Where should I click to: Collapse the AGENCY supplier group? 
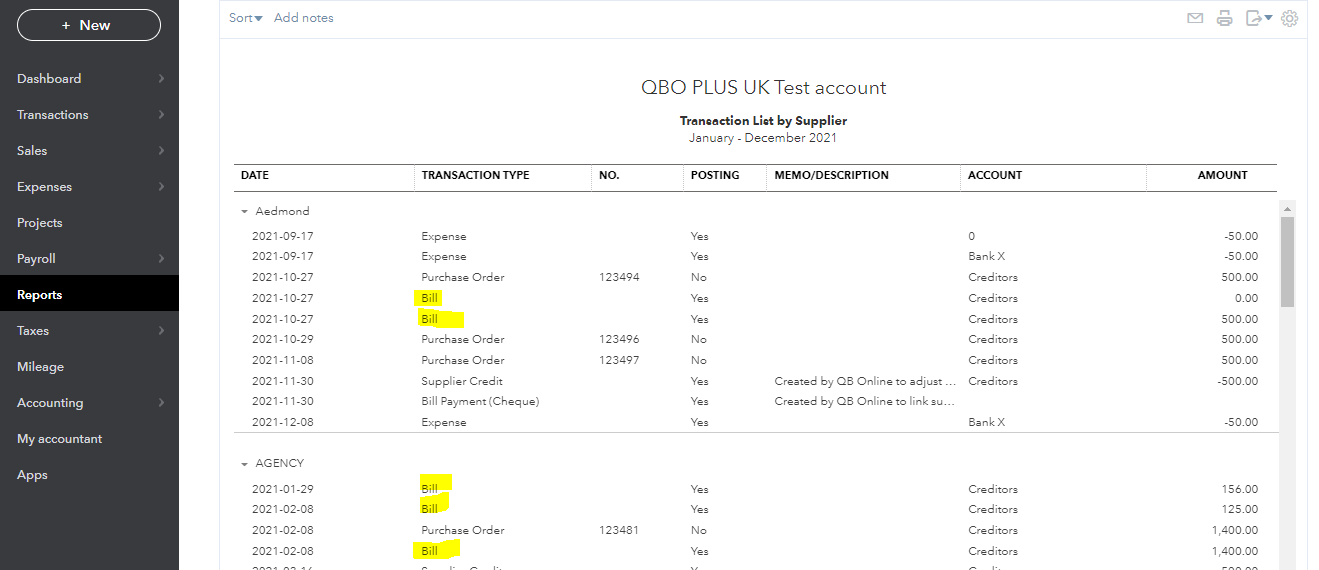(244, 464)
